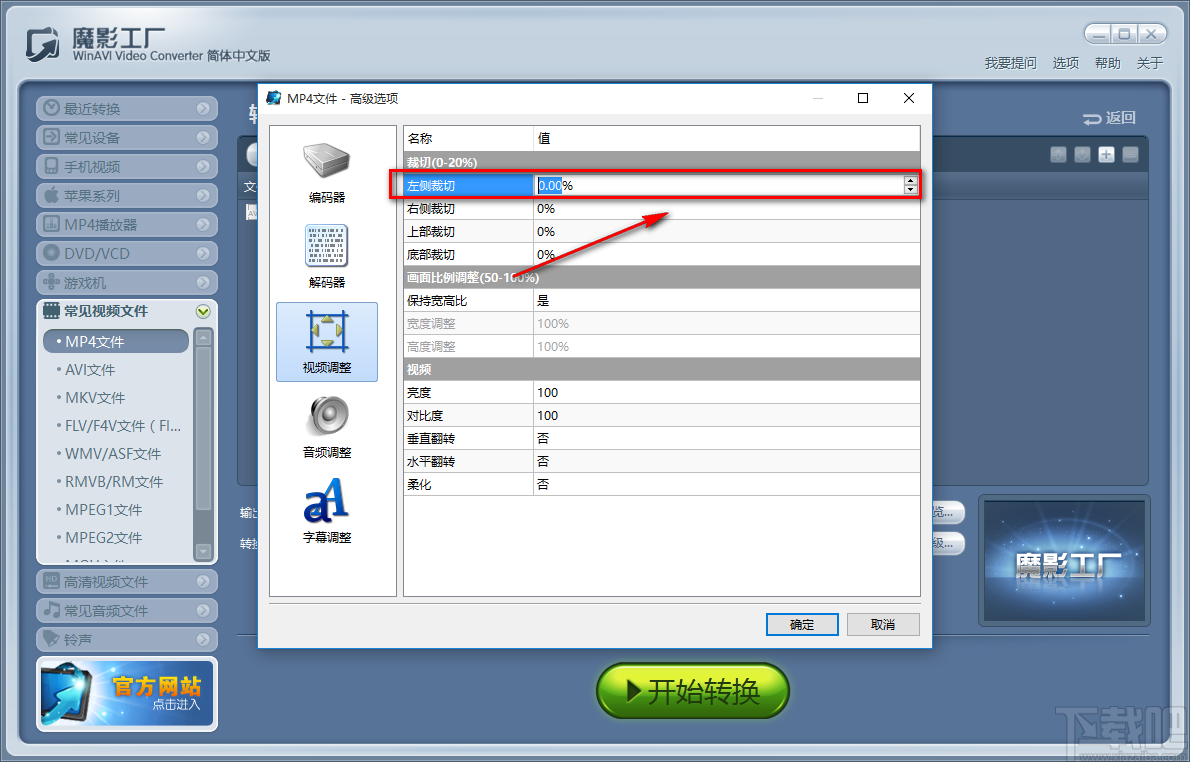Click the 水平翻转 value 否
This screenshot has height=762, width=1190.
(x=726, y=461)
